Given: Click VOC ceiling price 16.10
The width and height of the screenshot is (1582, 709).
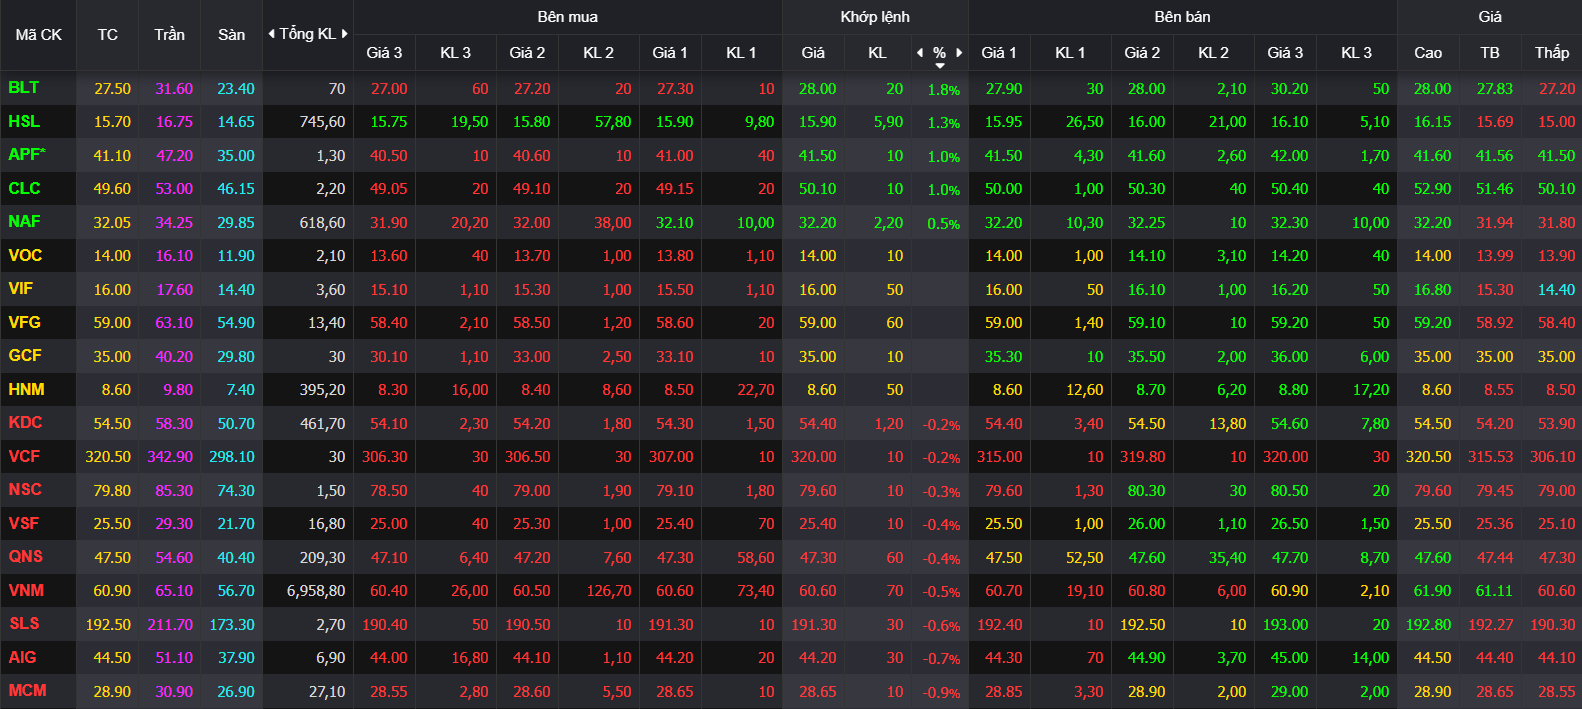Looking at the screenshot, I should pyautogui.click(x=174, y=256).
